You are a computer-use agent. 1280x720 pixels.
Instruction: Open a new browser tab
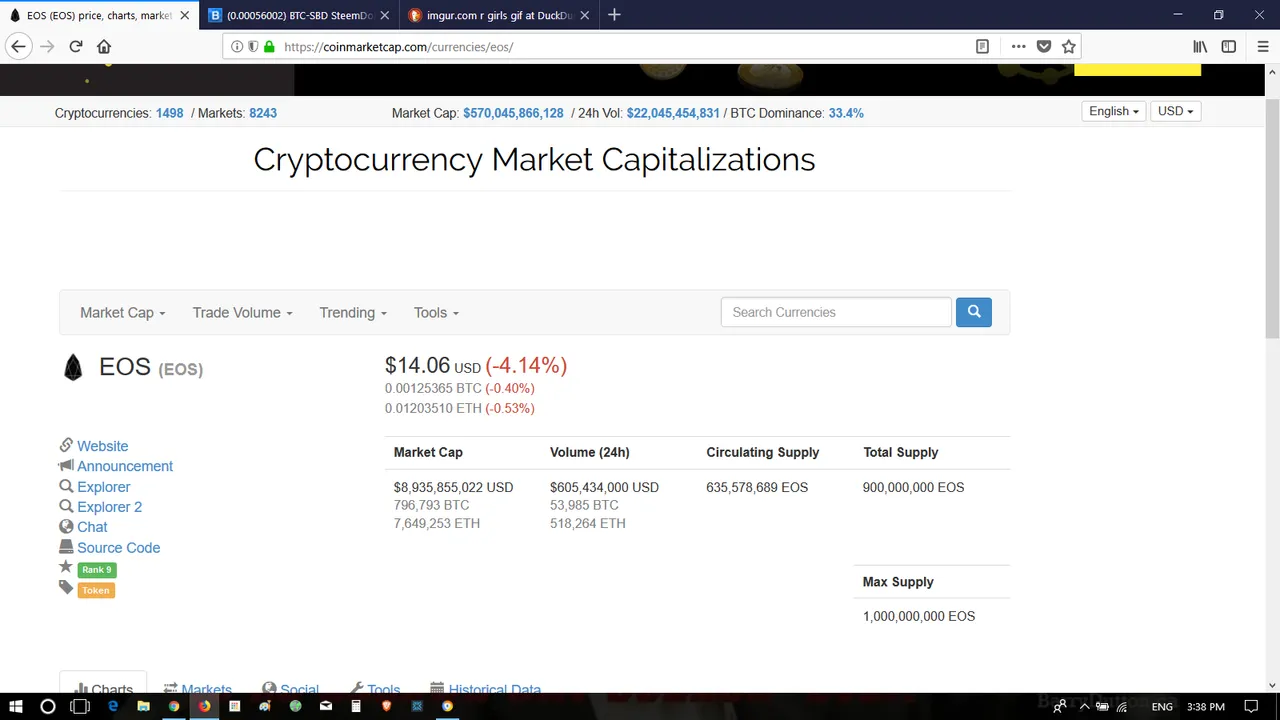[614, 15]
